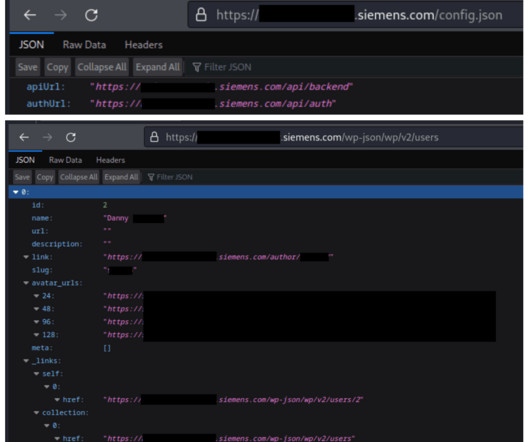Image resolution: width=530 pixels, height=442 pixels.
Task: Collapse the avatar_urls node
Action: tap(26, 283)
